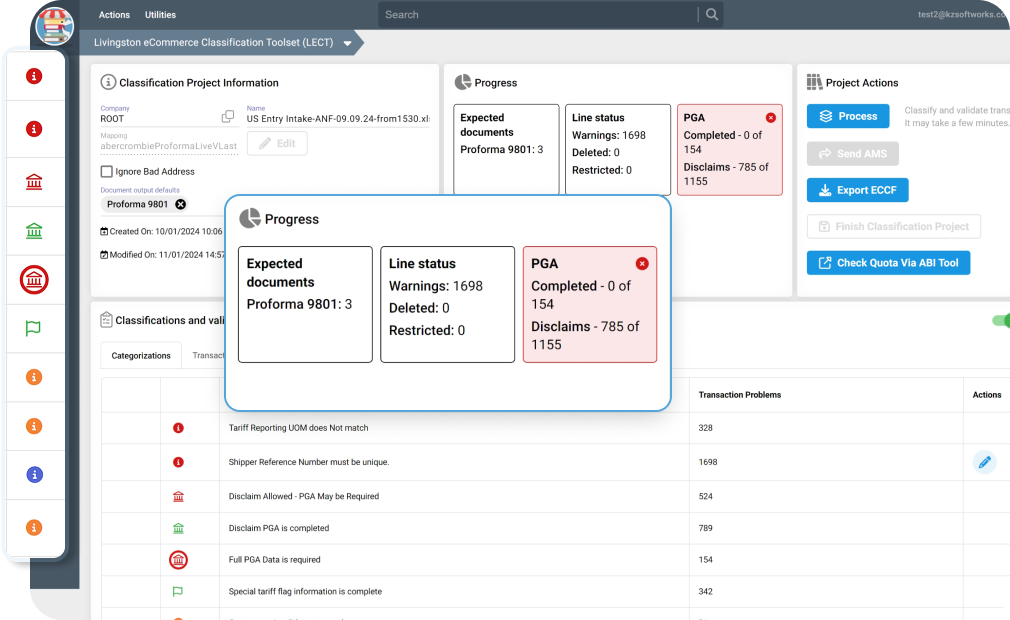The image size is (1010, 620).
Task: Click "Tariff Reporting UOM does Not match" row text
Action: point(298,427)
